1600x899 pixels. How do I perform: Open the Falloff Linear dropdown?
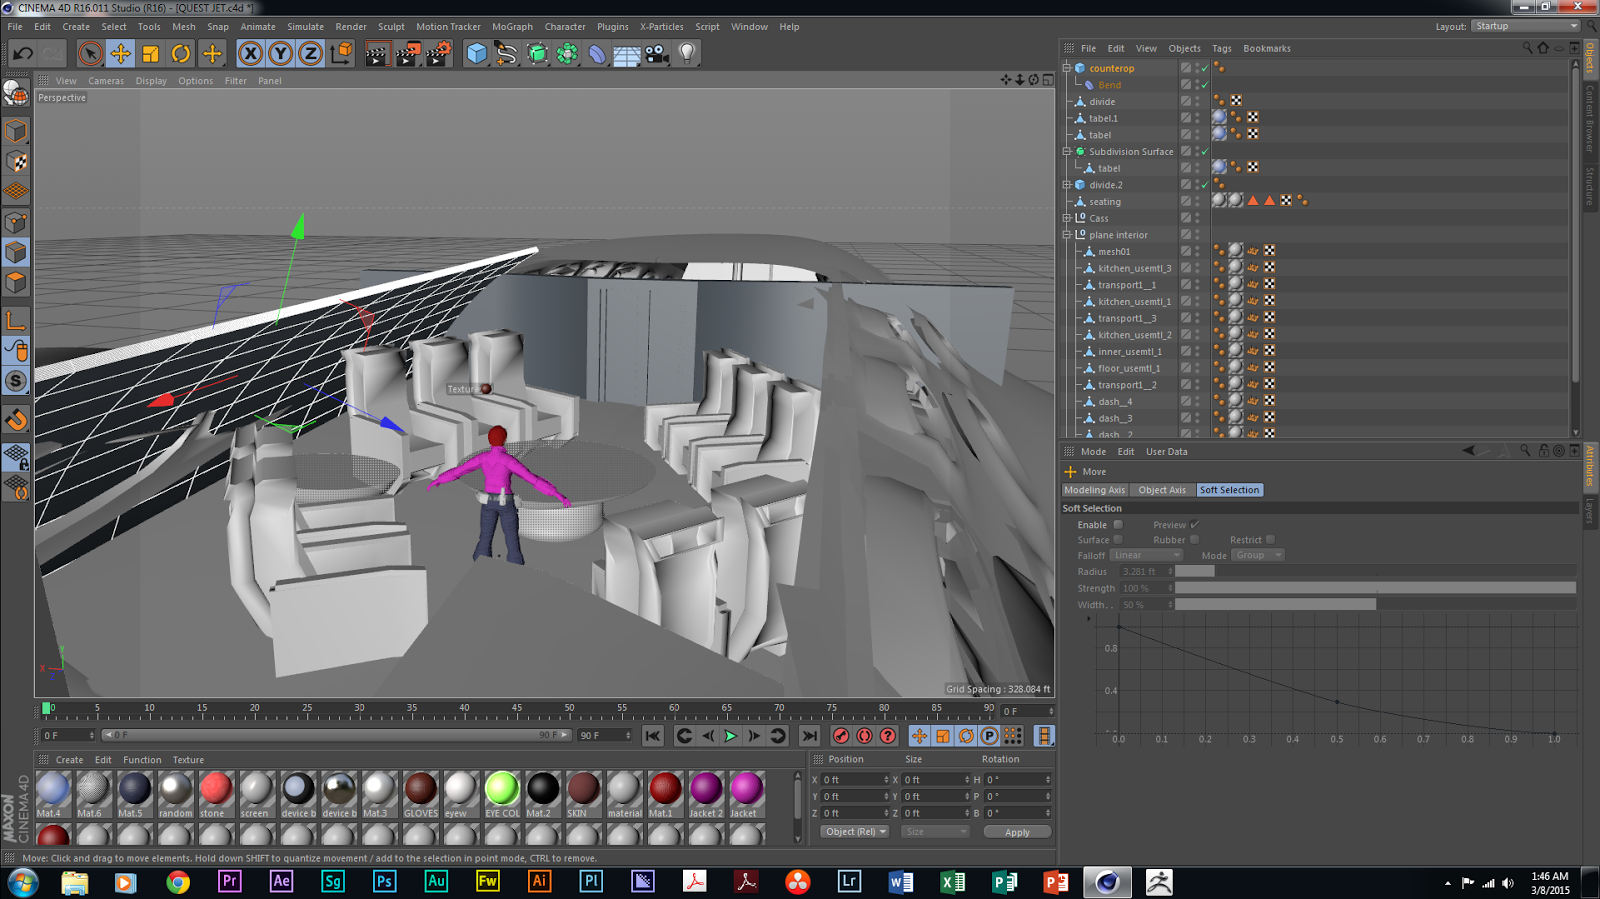[x=1146, y=555]
